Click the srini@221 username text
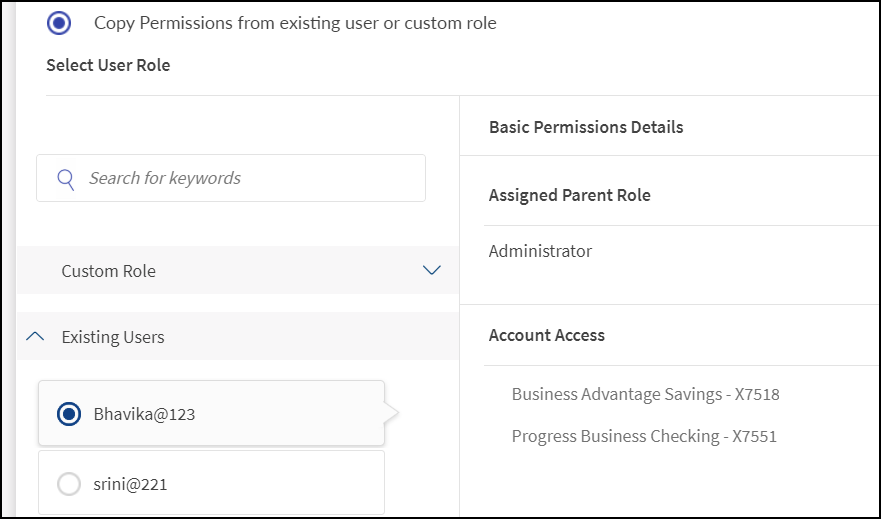This screenshot has height=519, width=881. [130, 484]
